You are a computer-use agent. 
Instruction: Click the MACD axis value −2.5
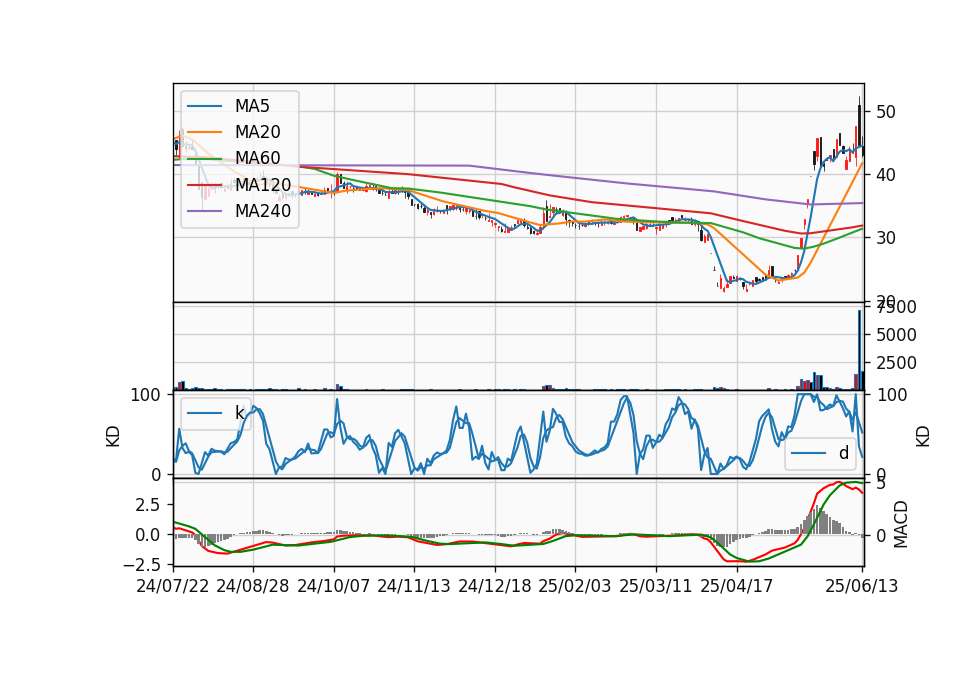coord(142,564)
